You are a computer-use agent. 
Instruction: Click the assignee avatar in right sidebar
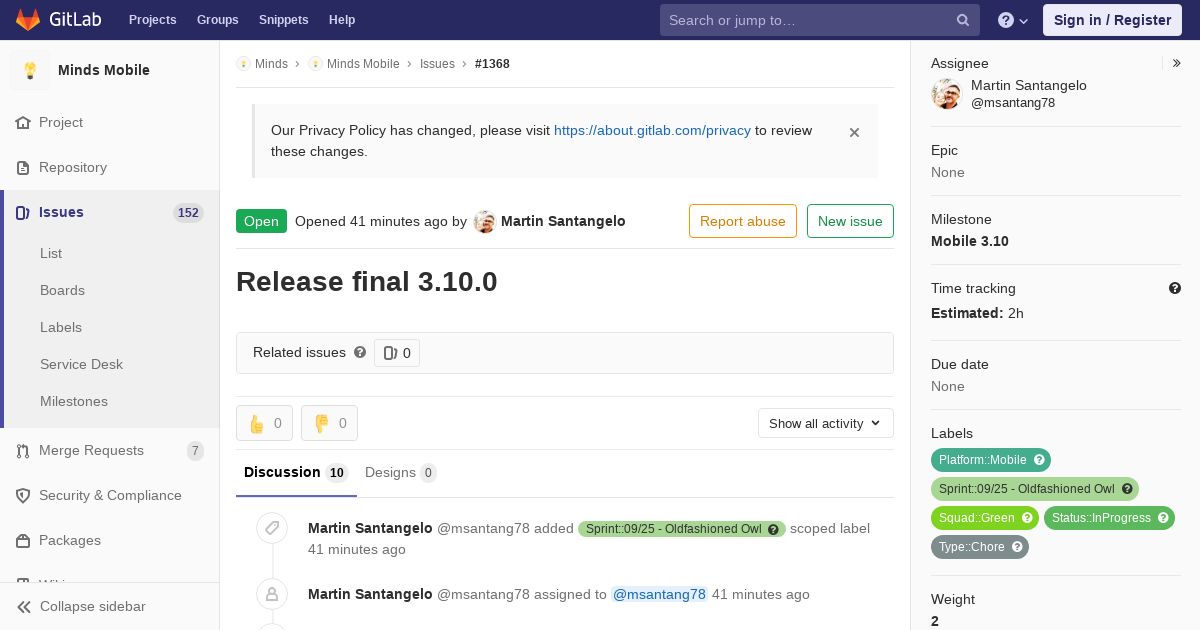coord(946,94)
